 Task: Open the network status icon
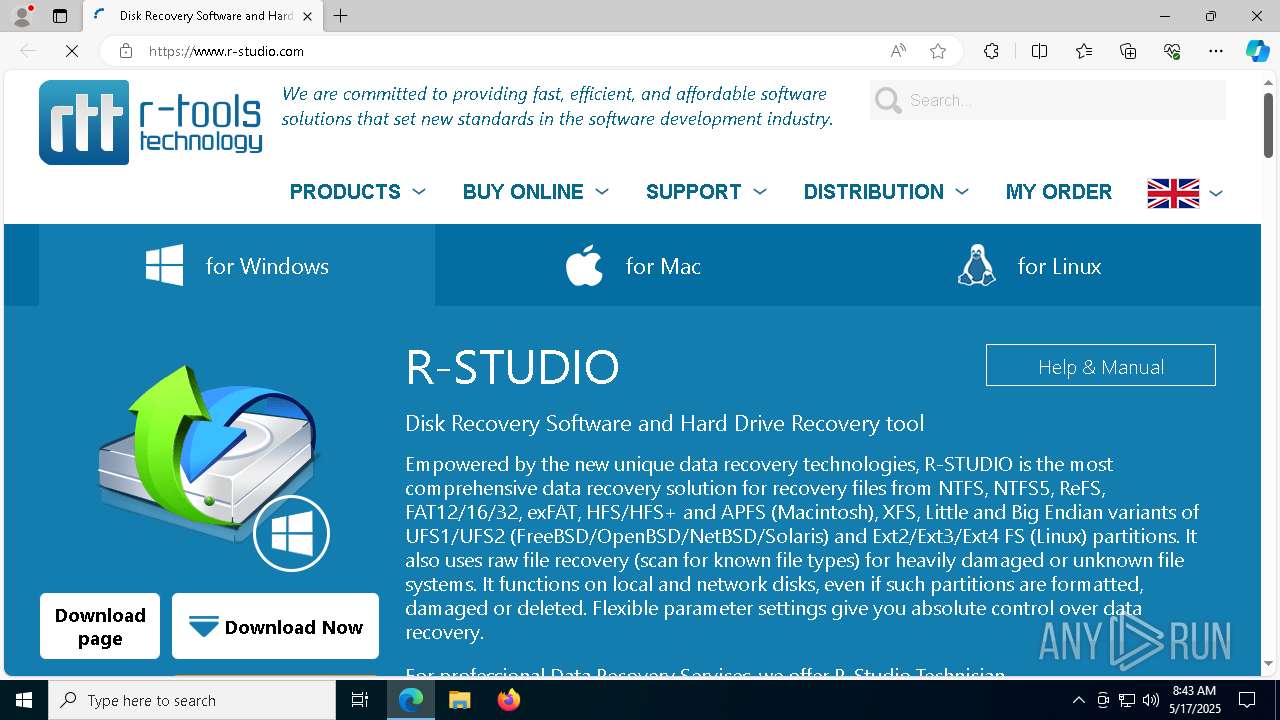(x=1127, y=700)
